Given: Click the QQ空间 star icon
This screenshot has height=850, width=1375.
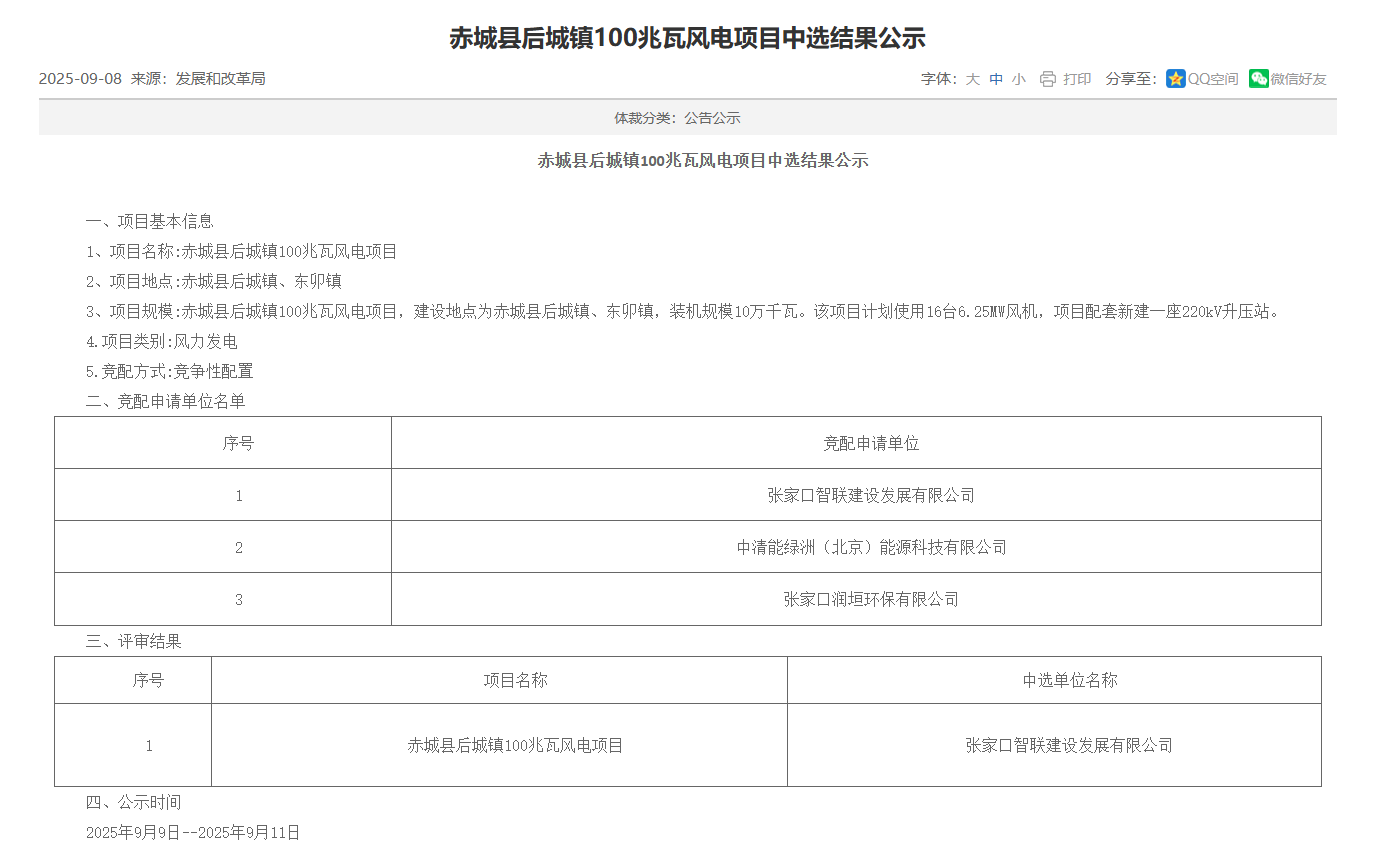Looking at the screenshot, I should [x=1176, y=79].
